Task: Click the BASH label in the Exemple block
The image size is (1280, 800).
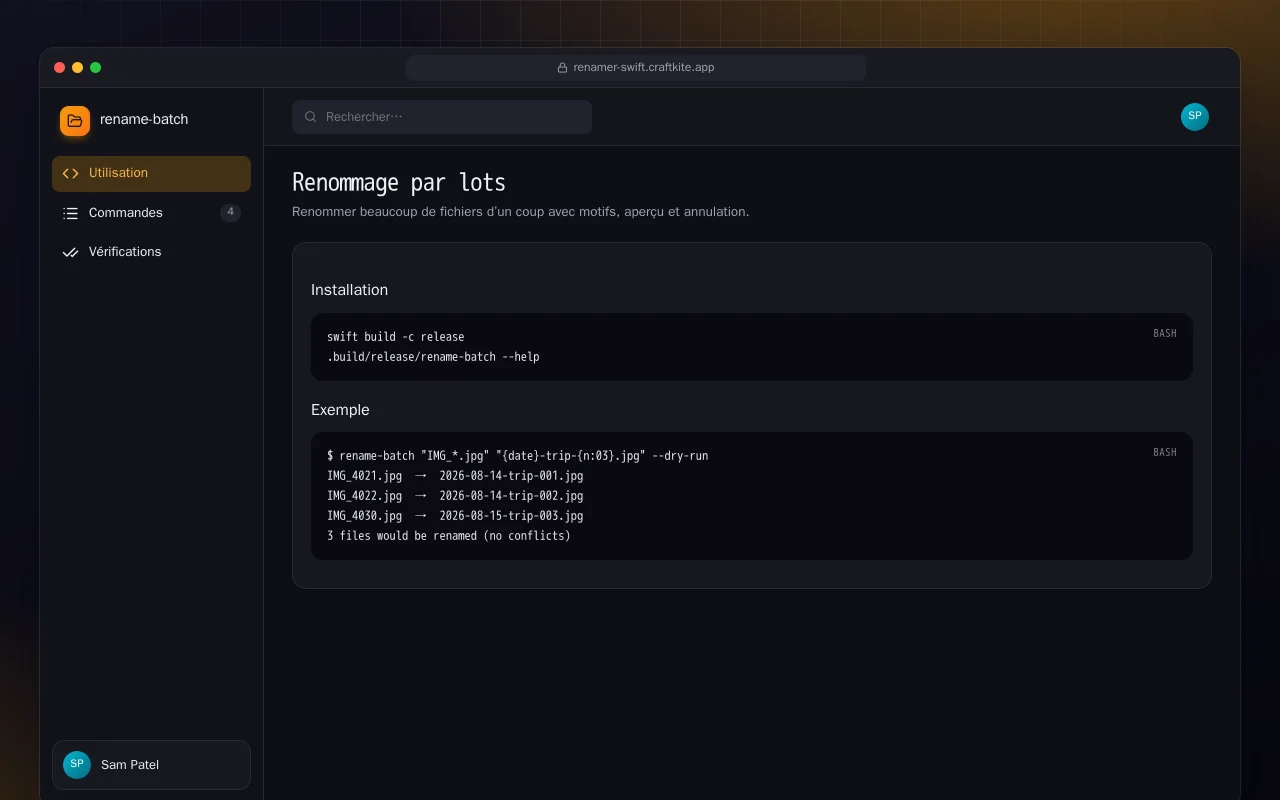Action: [1165, 452]
